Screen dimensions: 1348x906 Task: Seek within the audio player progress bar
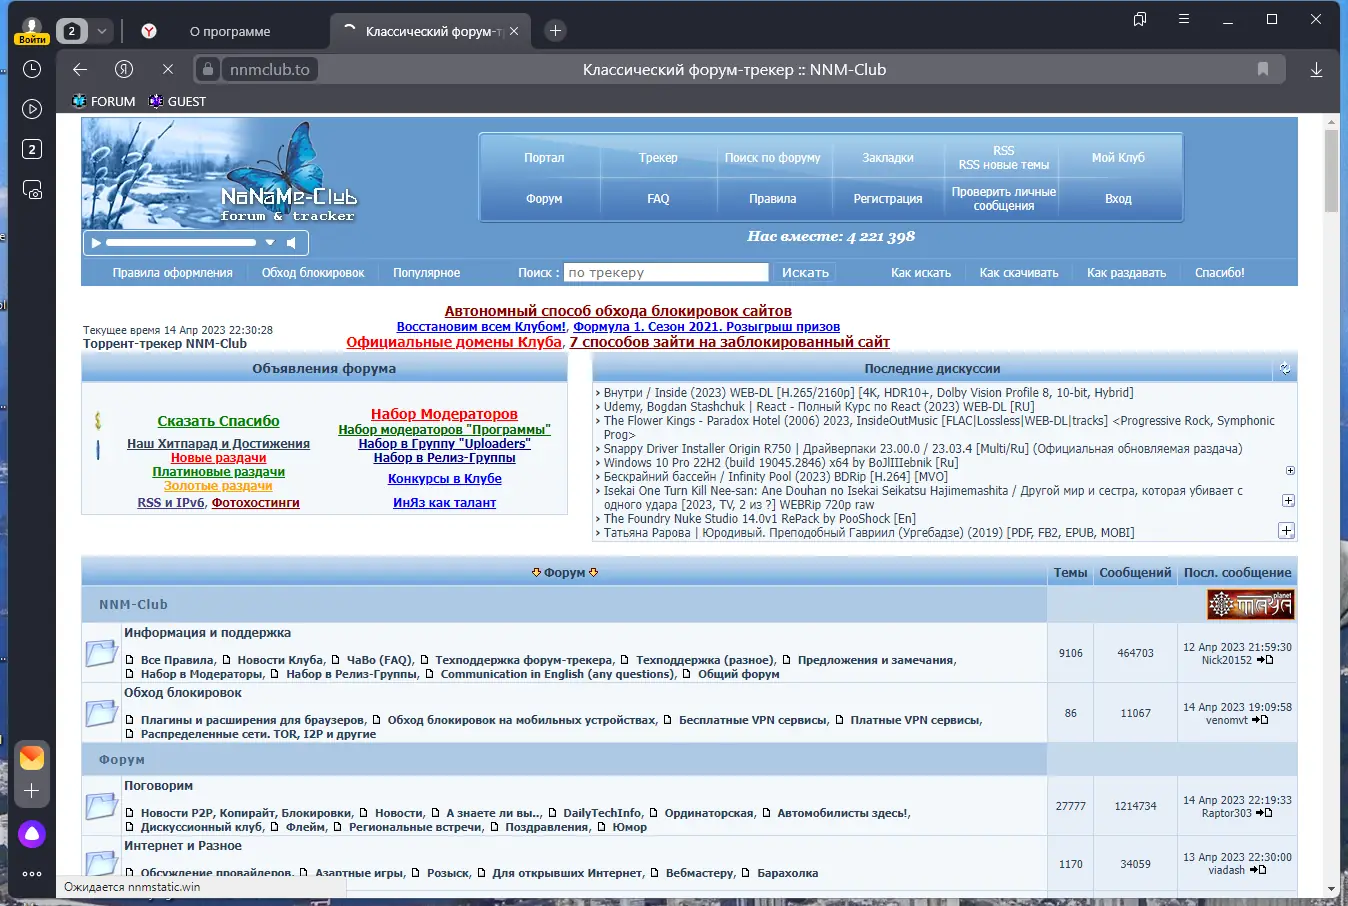181,243
